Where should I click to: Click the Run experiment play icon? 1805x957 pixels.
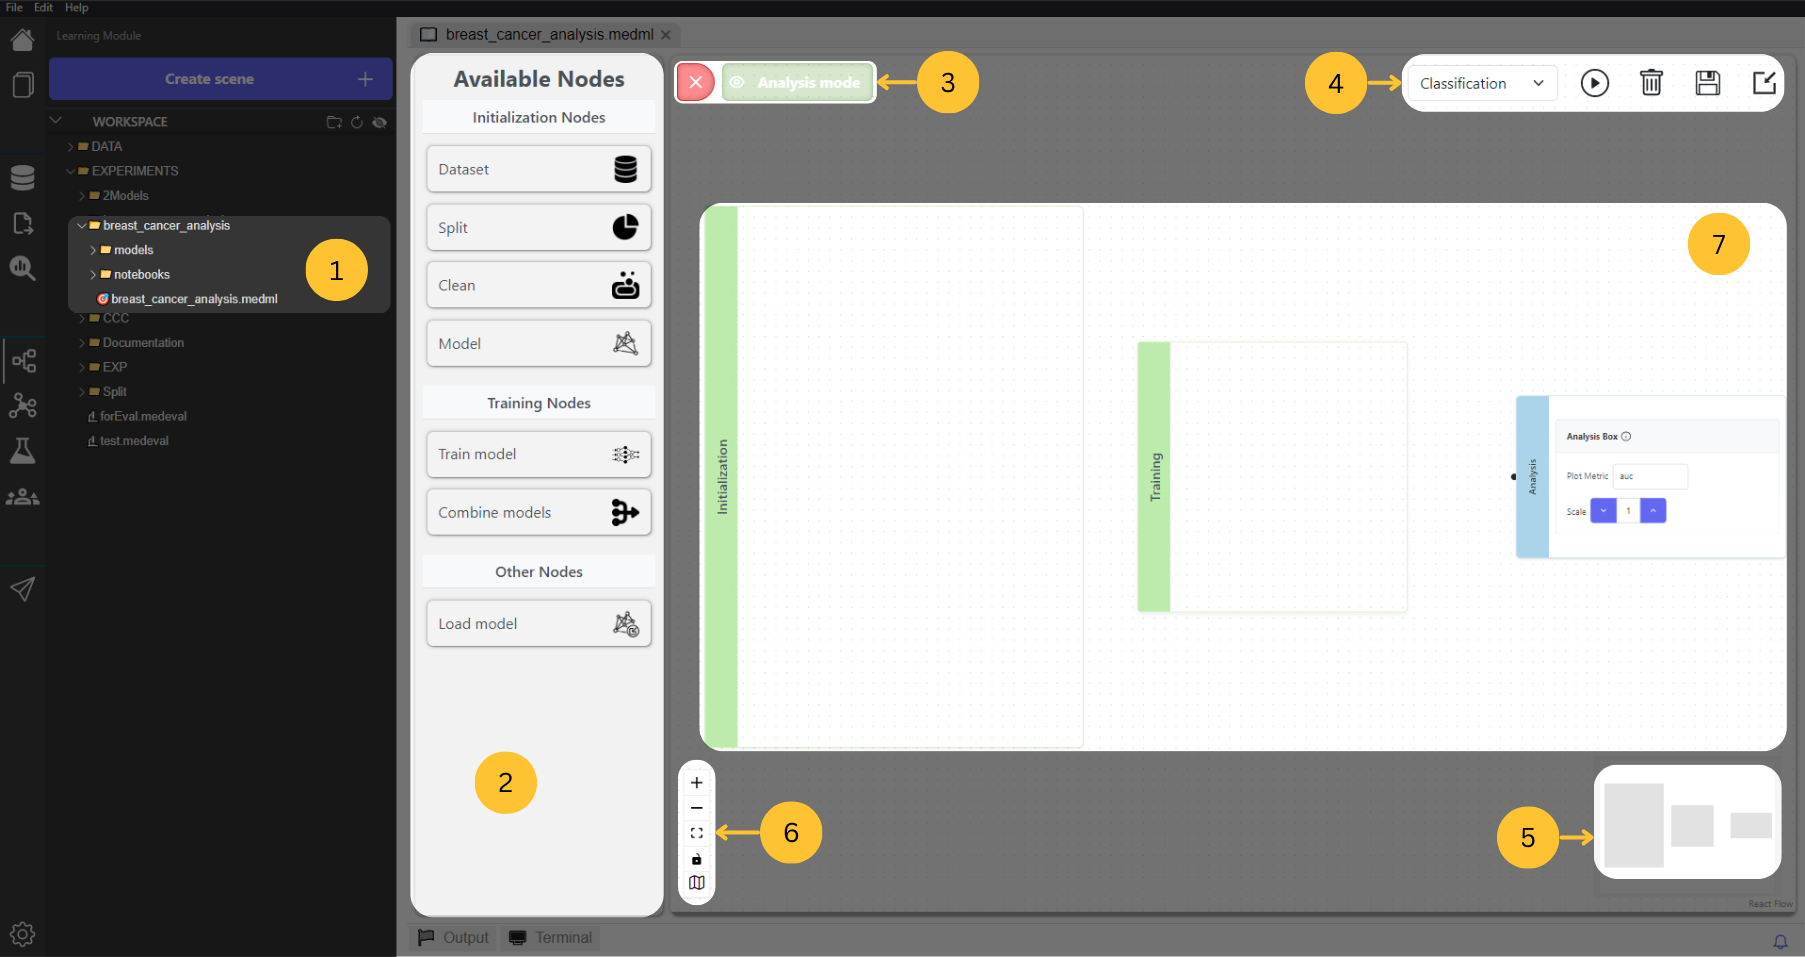[x=1594, y=83]
